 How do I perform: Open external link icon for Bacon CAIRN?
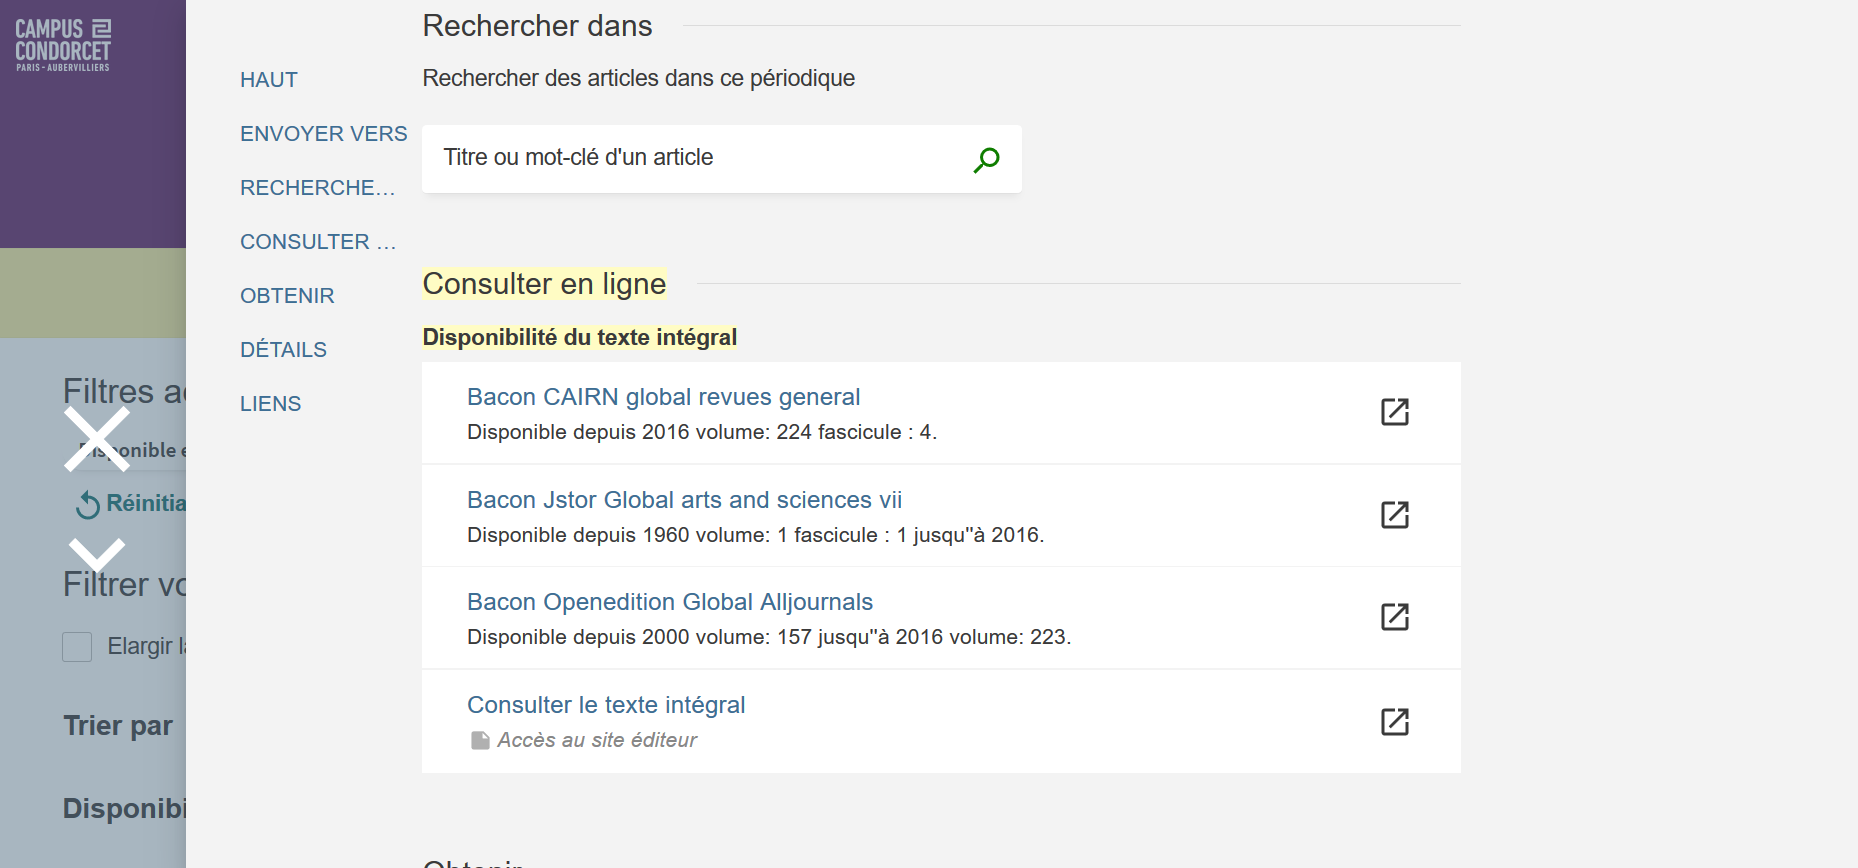point(1394,412)
